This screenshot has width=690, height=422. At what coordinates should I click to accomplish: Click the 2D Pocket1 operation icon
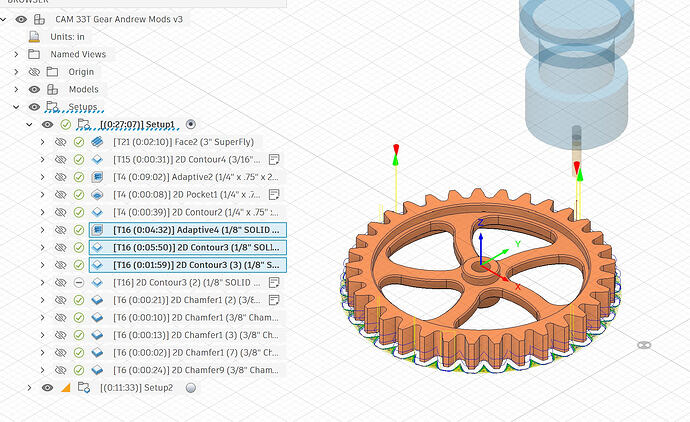97,194
